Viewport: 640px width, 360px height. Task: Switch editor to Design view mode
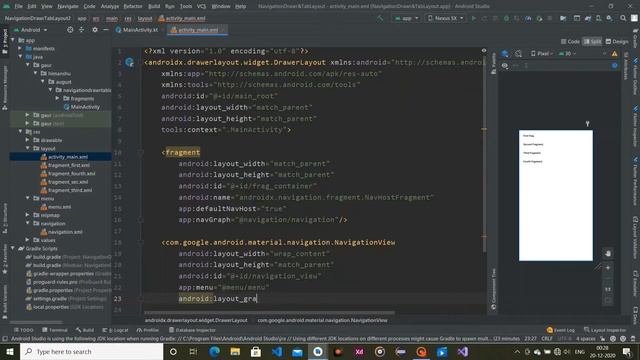coord(617,41)
